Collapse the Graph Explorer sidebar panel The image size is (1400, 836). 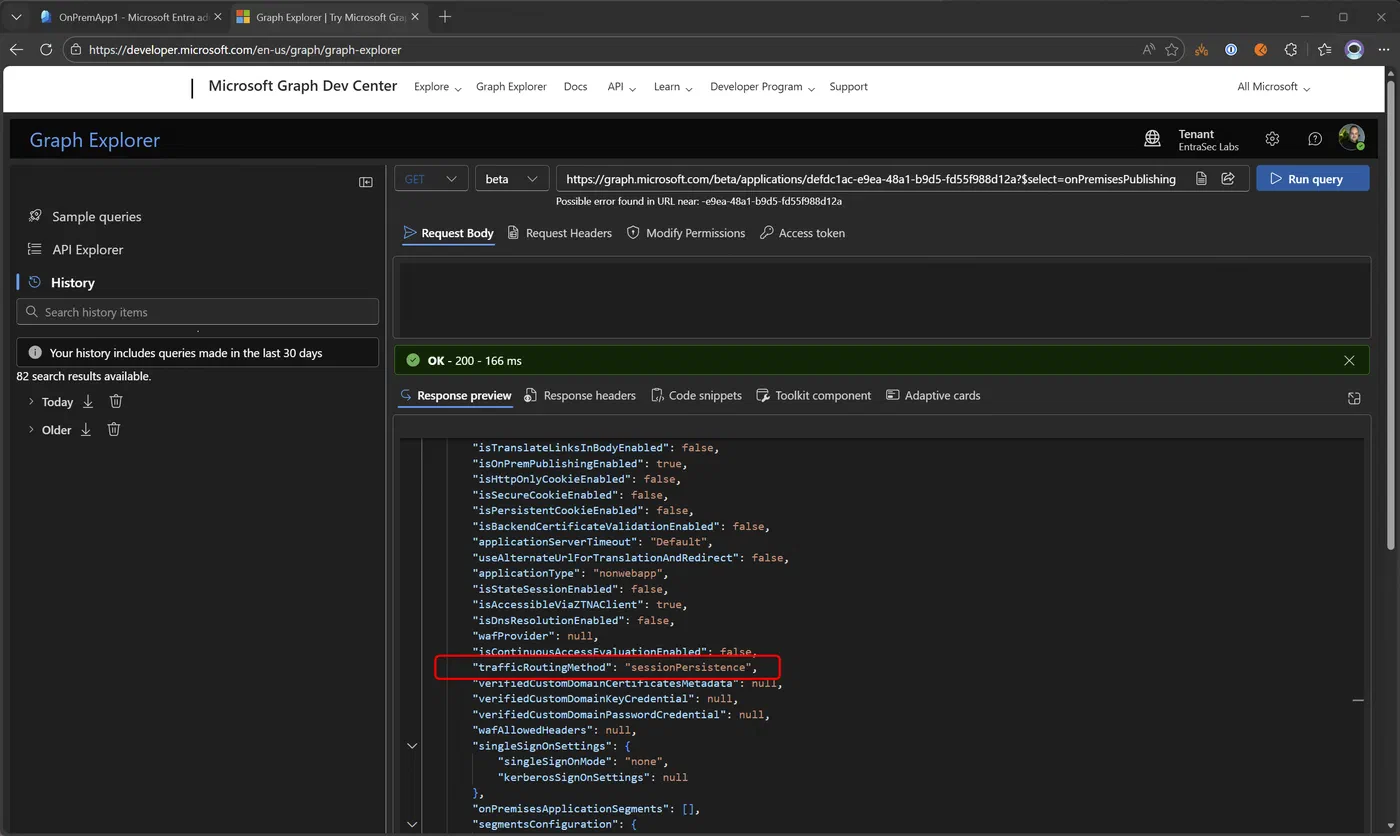[x=366, y=182]
